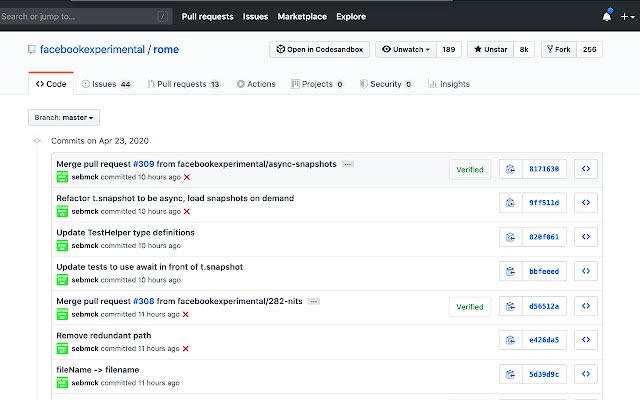This screenshot has height=400, width=640.
Task: Click Issues in top navigation
Action: point(255,17)
